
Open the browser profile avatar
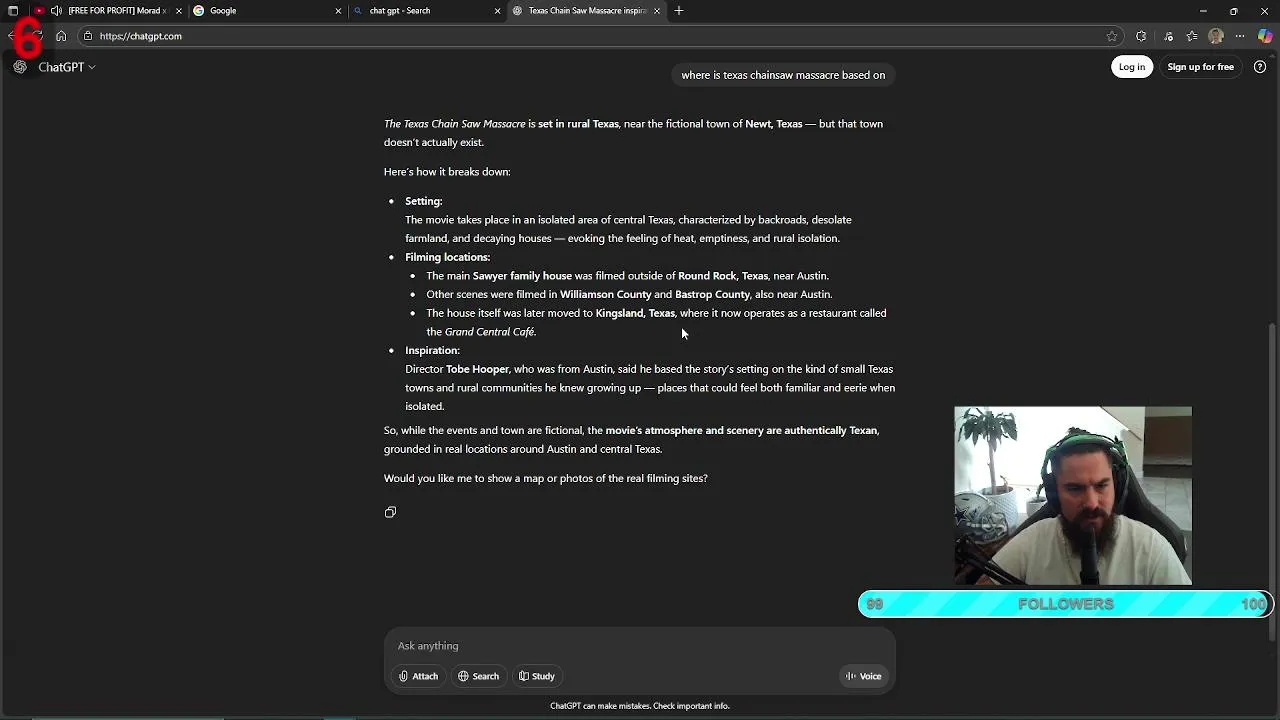(x=1216, y=36)
